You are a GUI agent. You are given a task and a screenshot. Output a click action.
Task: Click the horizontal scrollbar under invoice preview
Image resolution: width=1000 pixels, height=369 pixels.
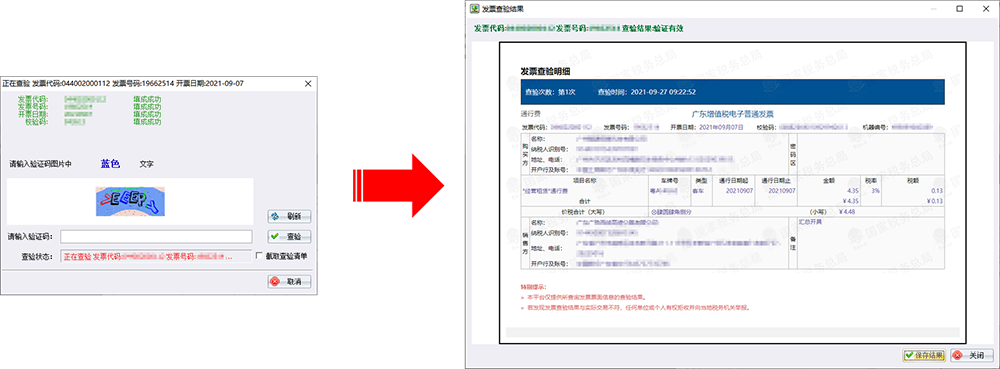tap(732, 332)
